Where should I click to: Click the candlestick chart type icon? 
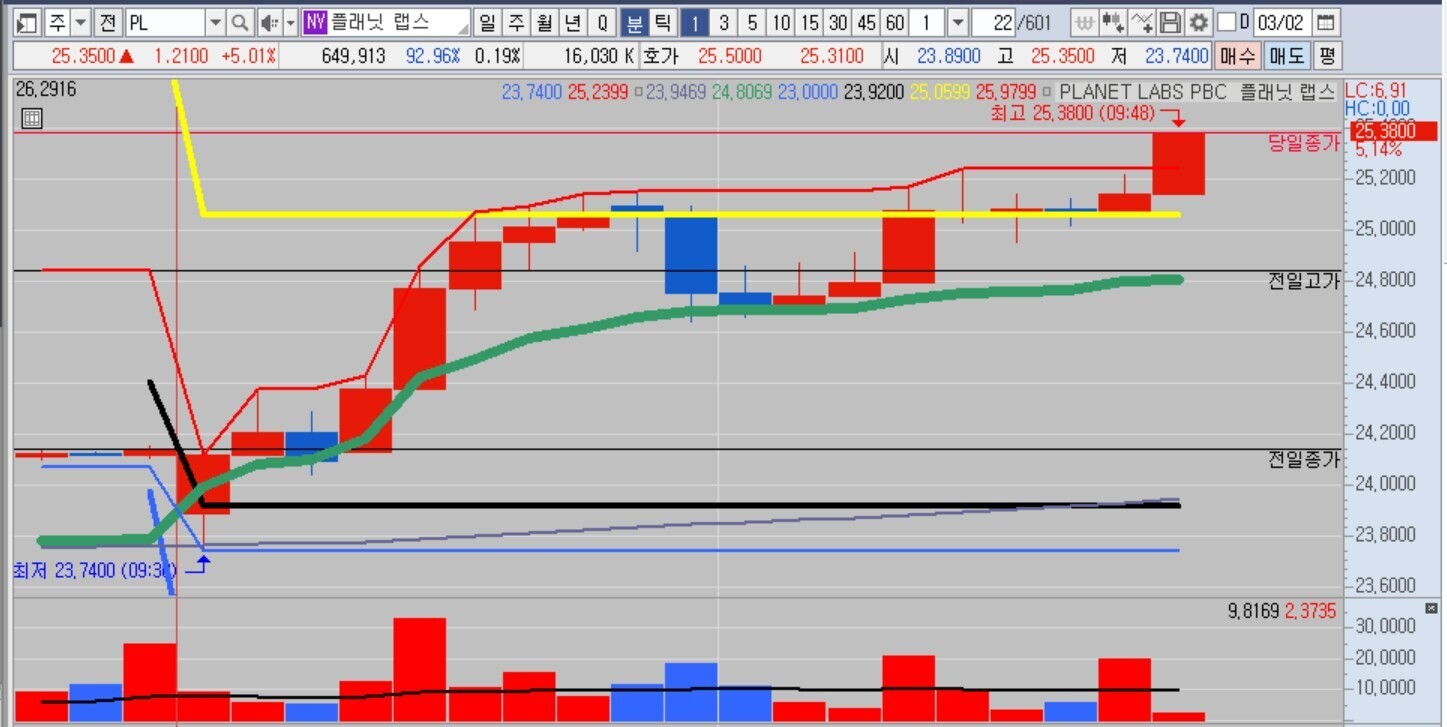tap(1112, 22)
